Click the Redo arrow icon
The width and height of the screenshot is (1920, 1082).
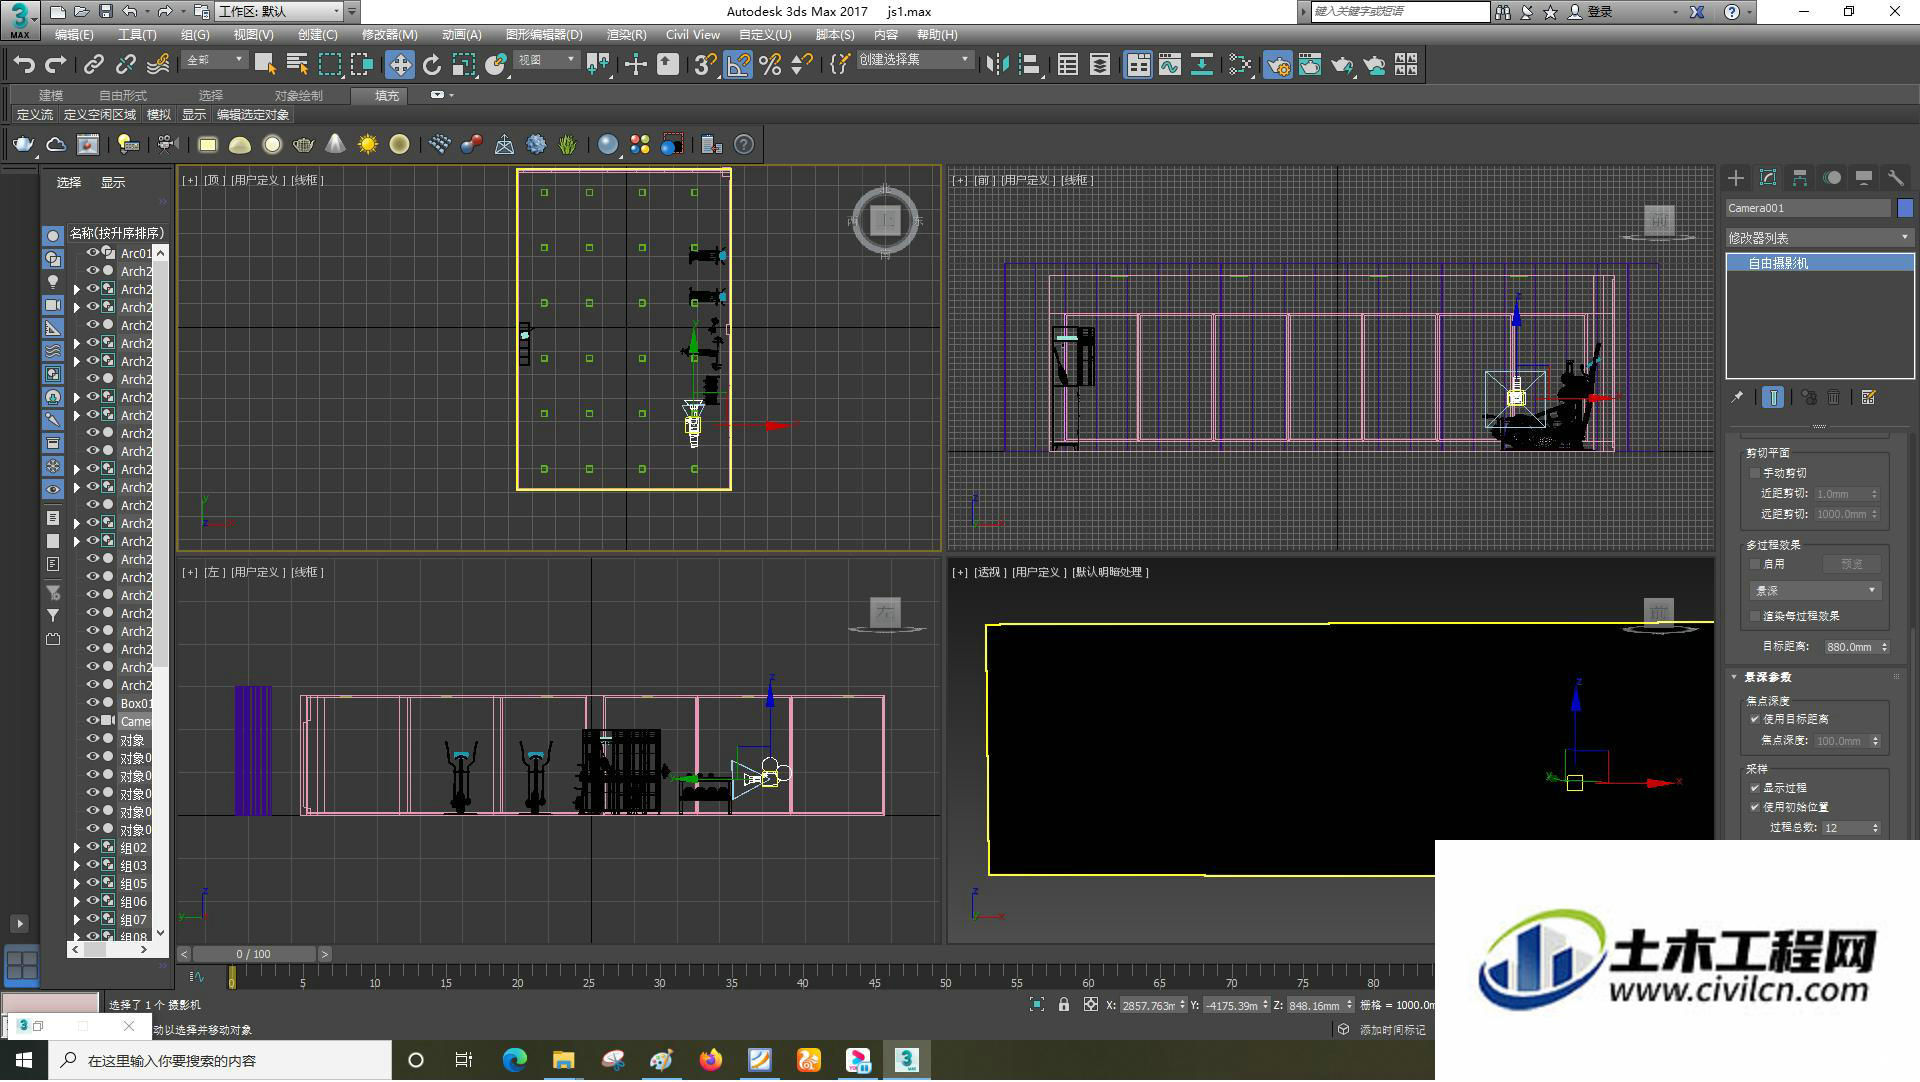click(57, 65)
